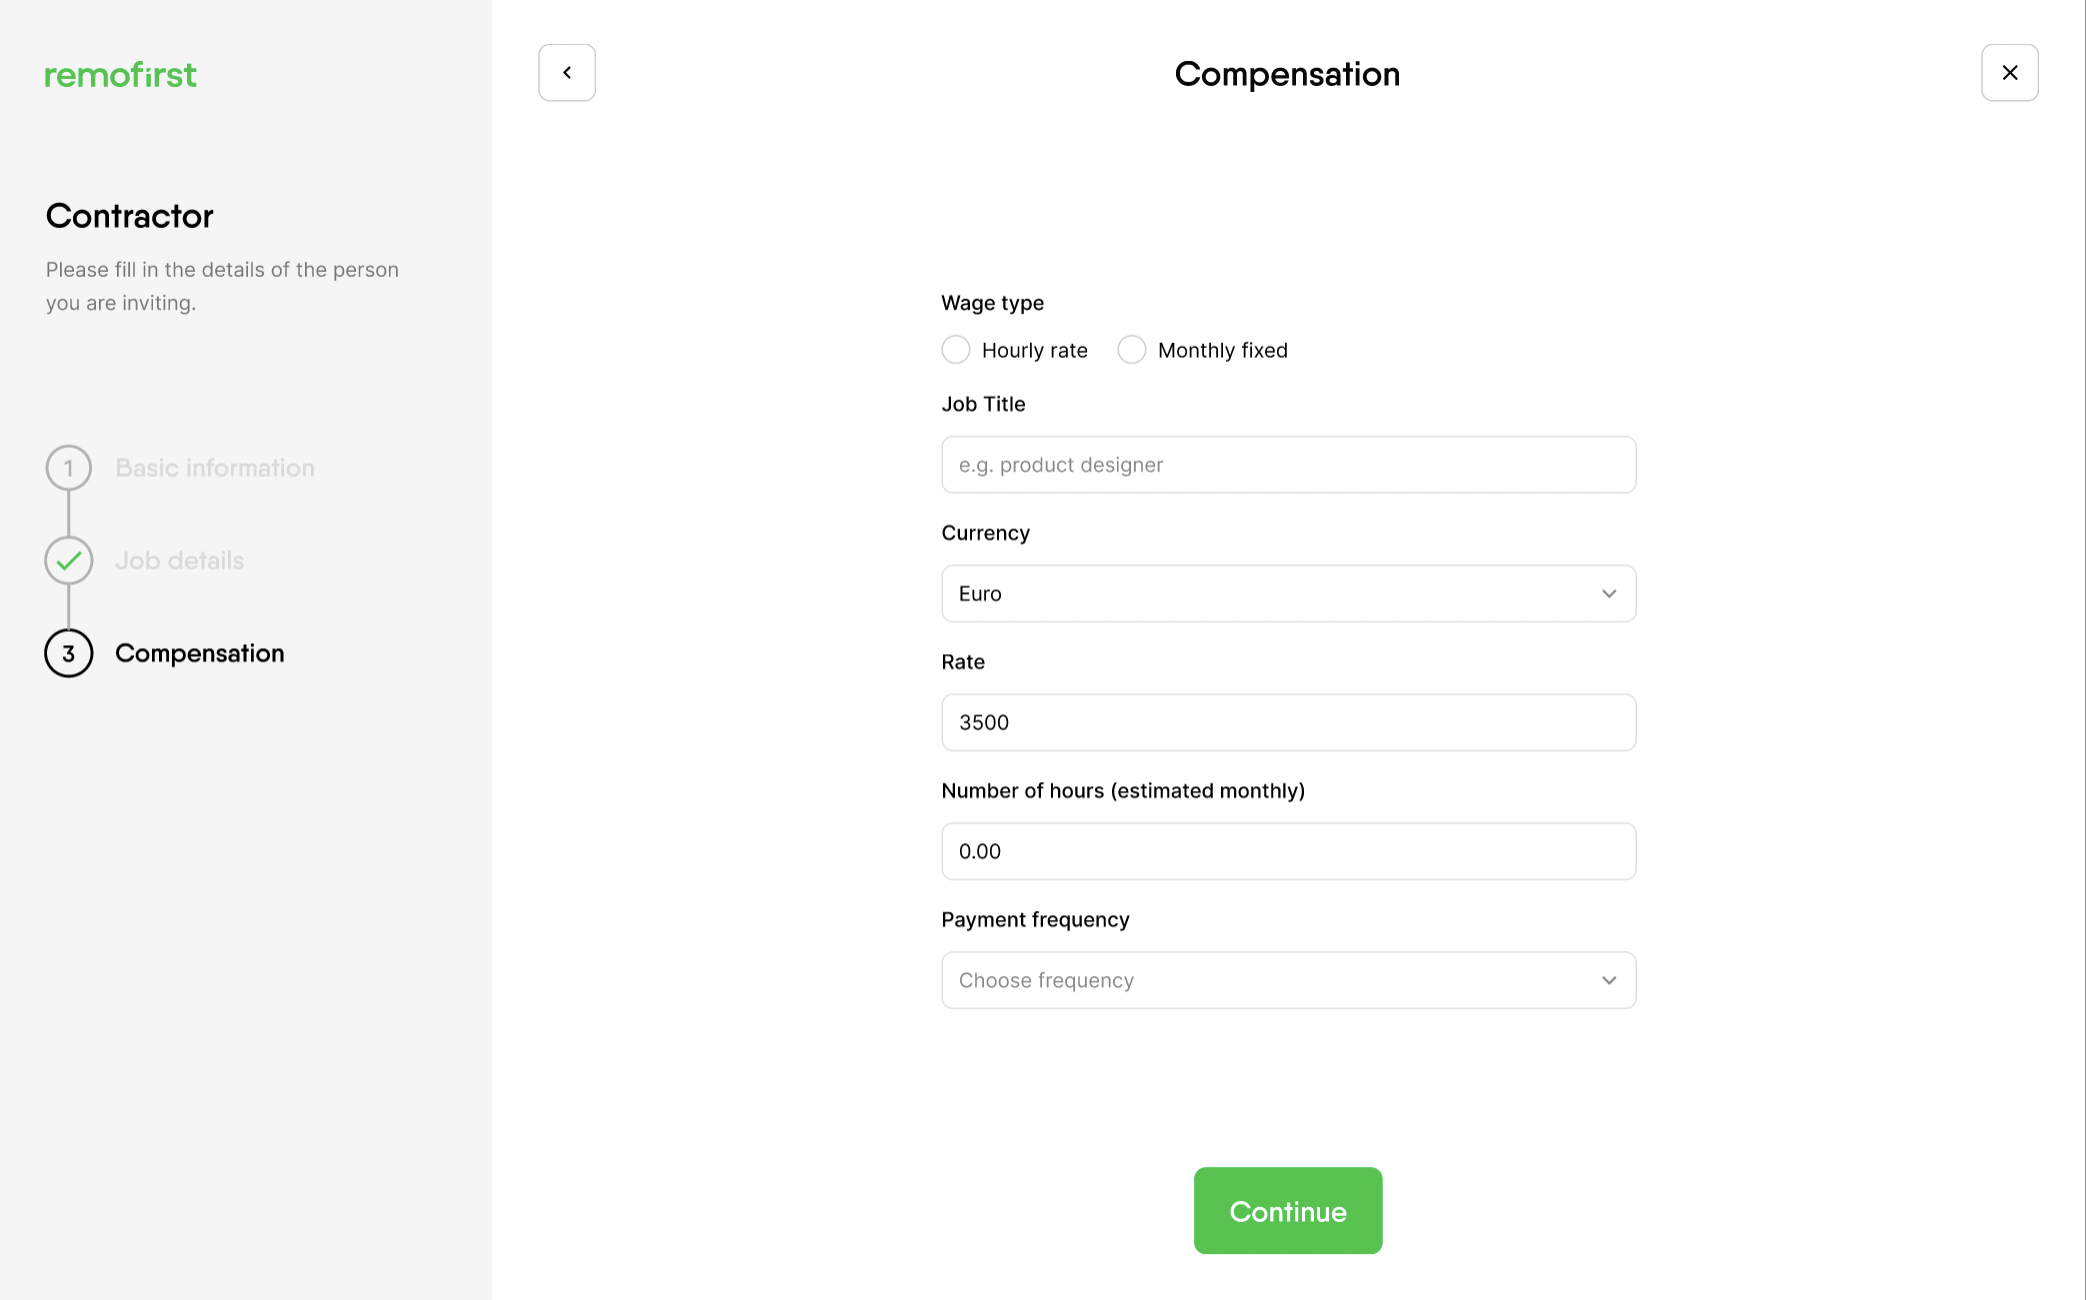Click the Currency dropdown chevron arrow
The height and width of the screenshot is (1300, 2086).
pos(1608,594)
